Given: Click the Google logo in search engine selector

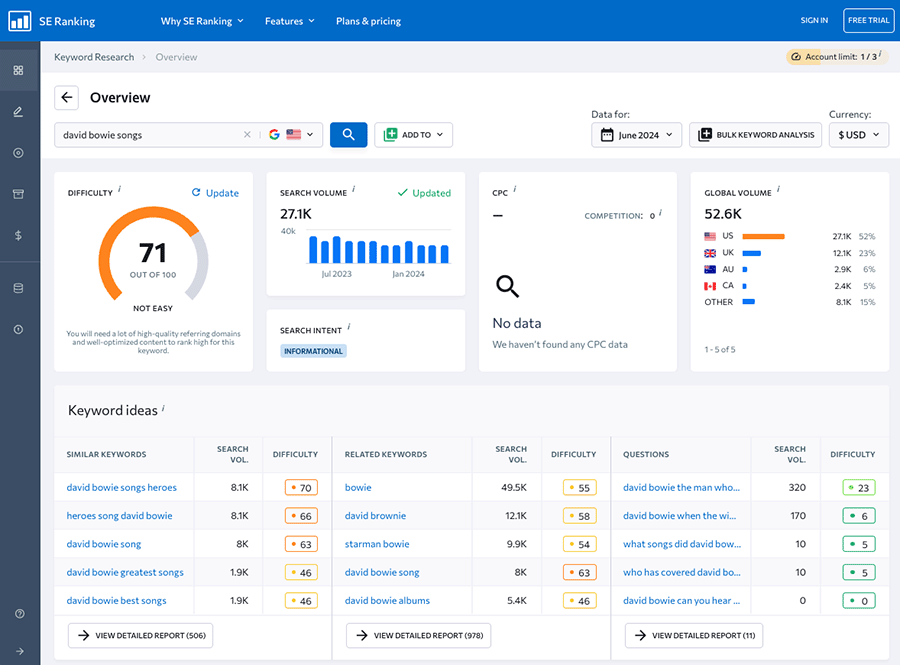Looking at the screenshot, I should 274,134.
